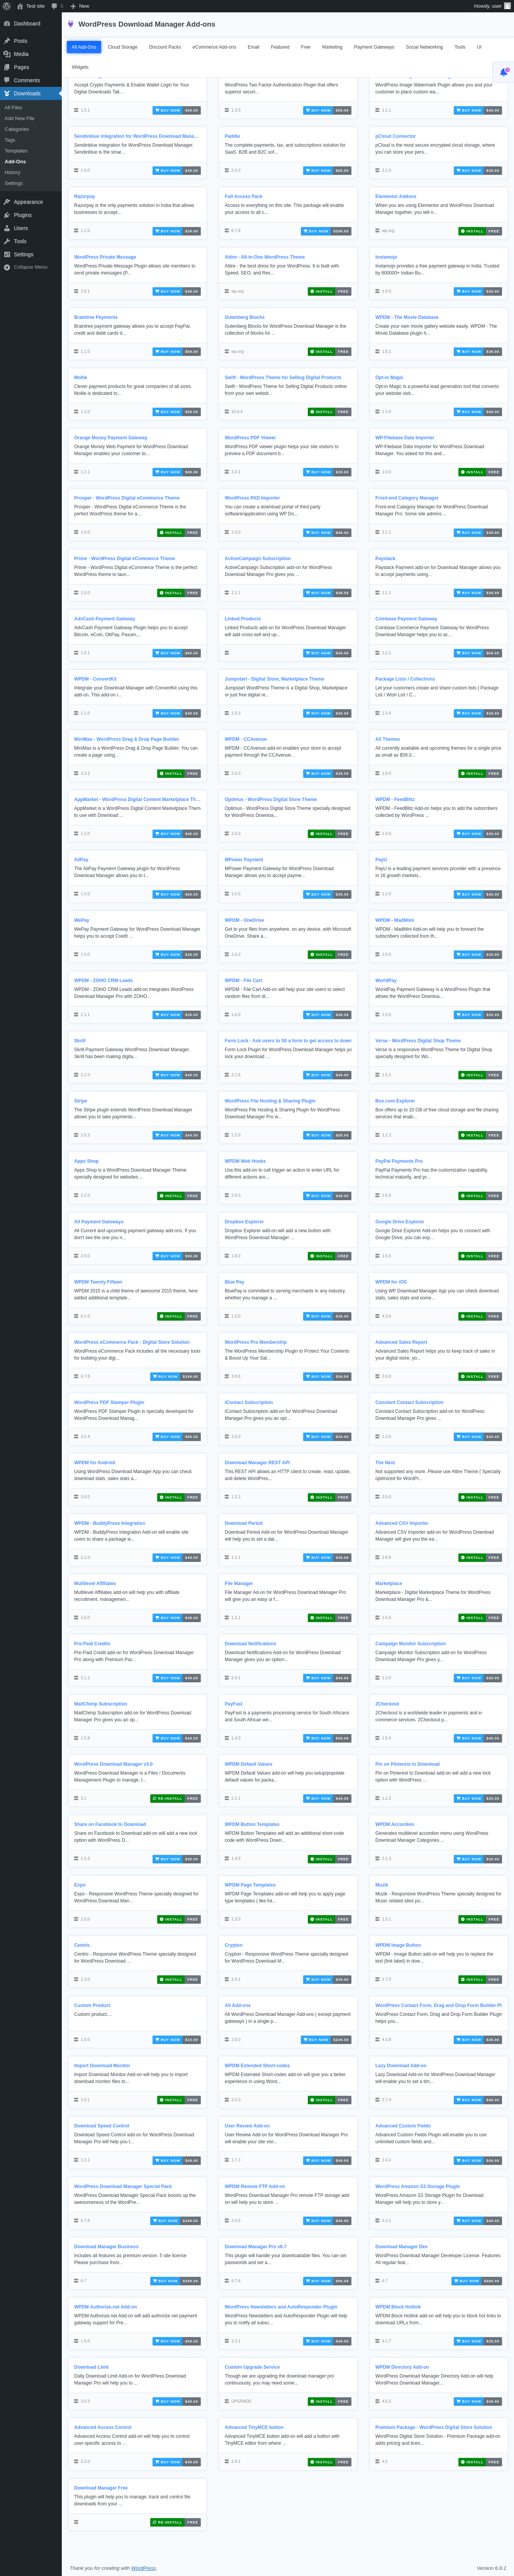514x2576 pixels.
Task: Select the All Add-Ons tab
Action: pos(84,47)
